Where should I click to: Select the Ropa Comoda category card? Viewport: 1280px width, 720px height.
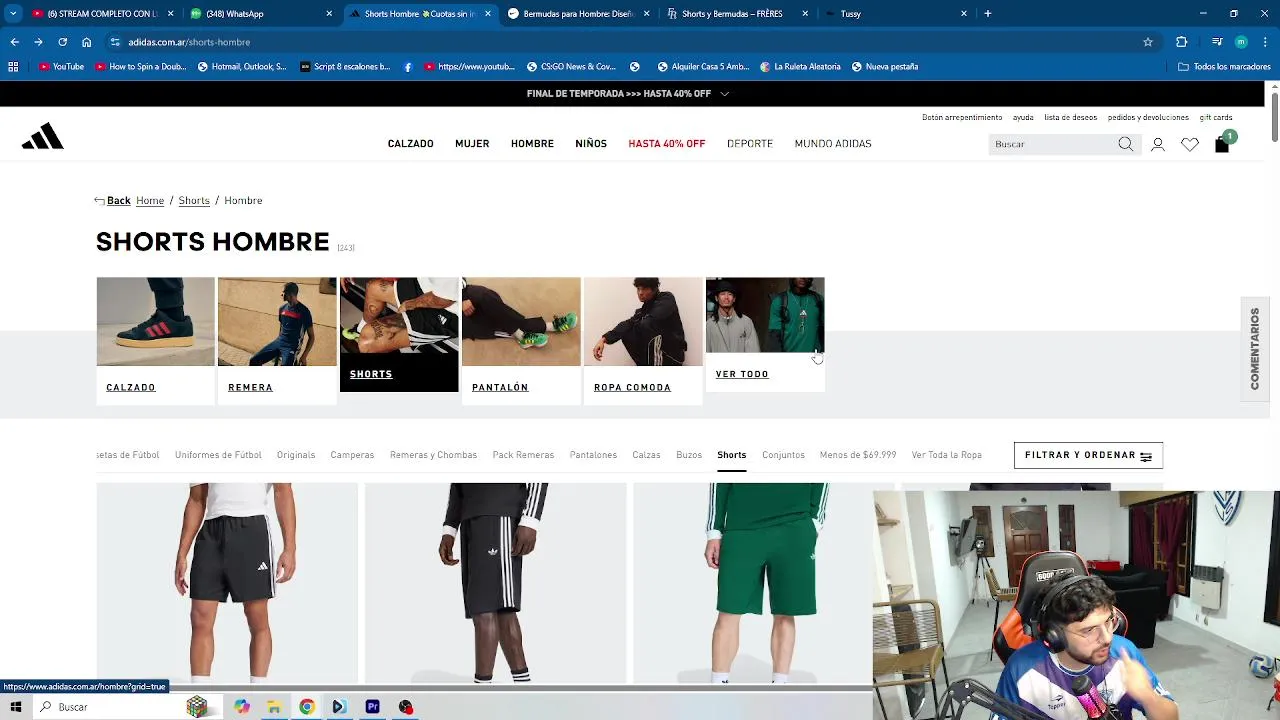(x=643, y=340)
